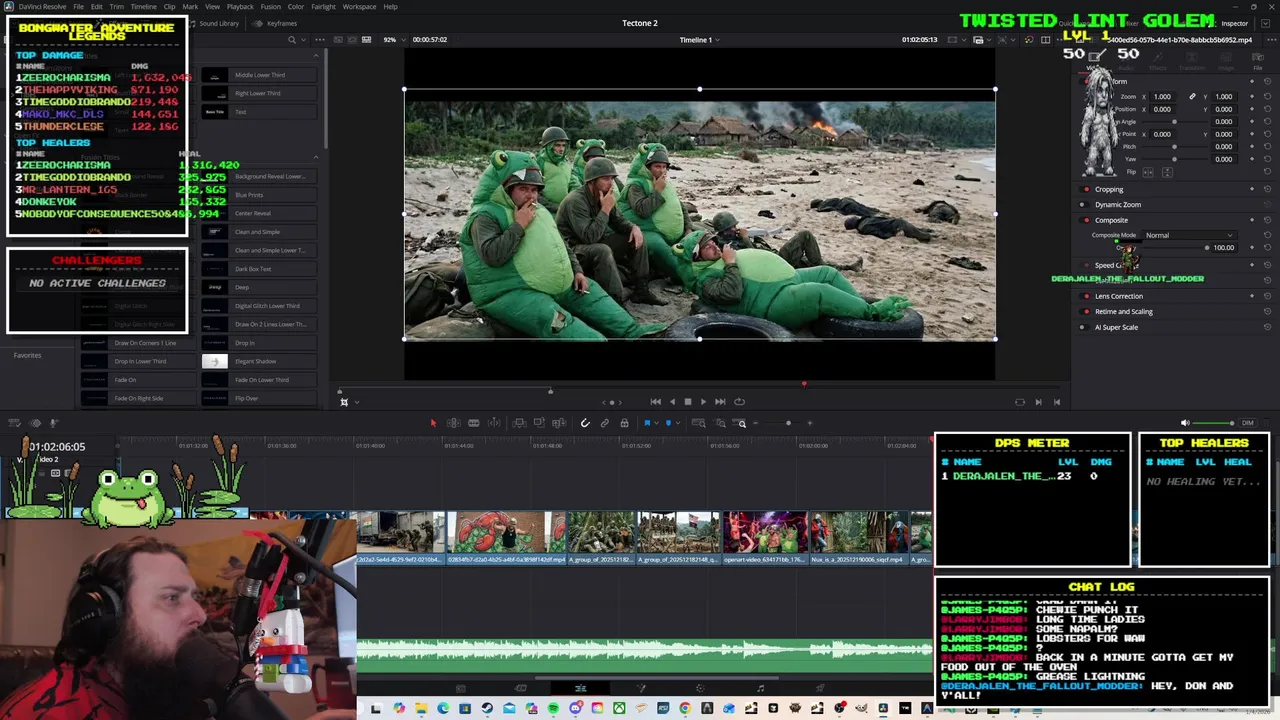Expand the Retime and Scaling section

tap(1123, 311)
